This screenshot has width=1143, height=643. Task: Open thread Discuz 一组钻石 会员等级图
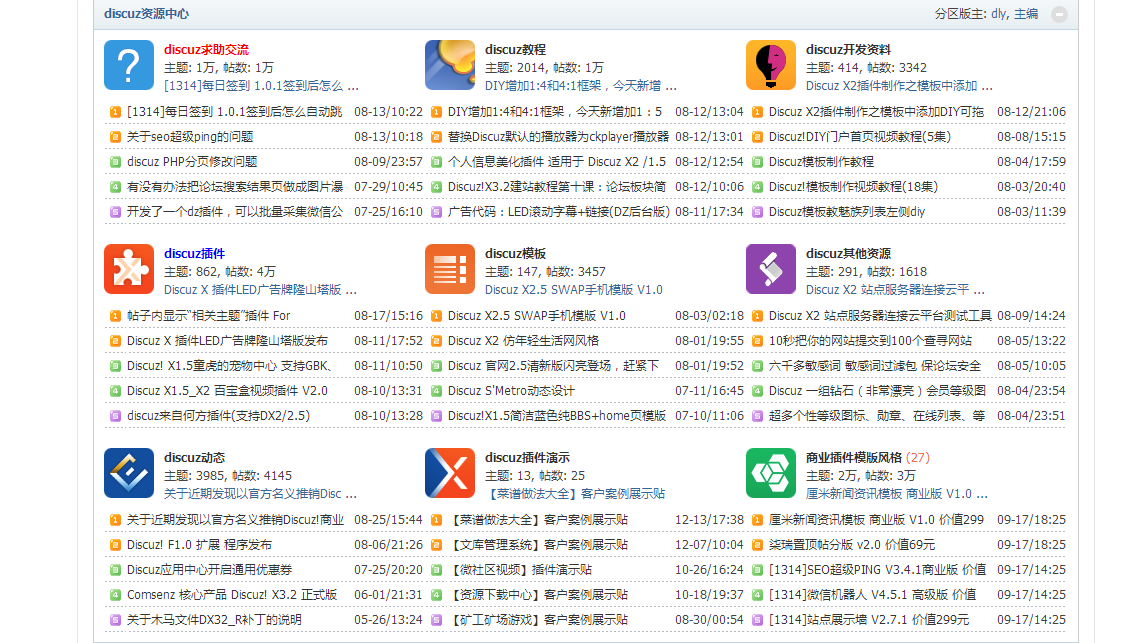[878, 391]
